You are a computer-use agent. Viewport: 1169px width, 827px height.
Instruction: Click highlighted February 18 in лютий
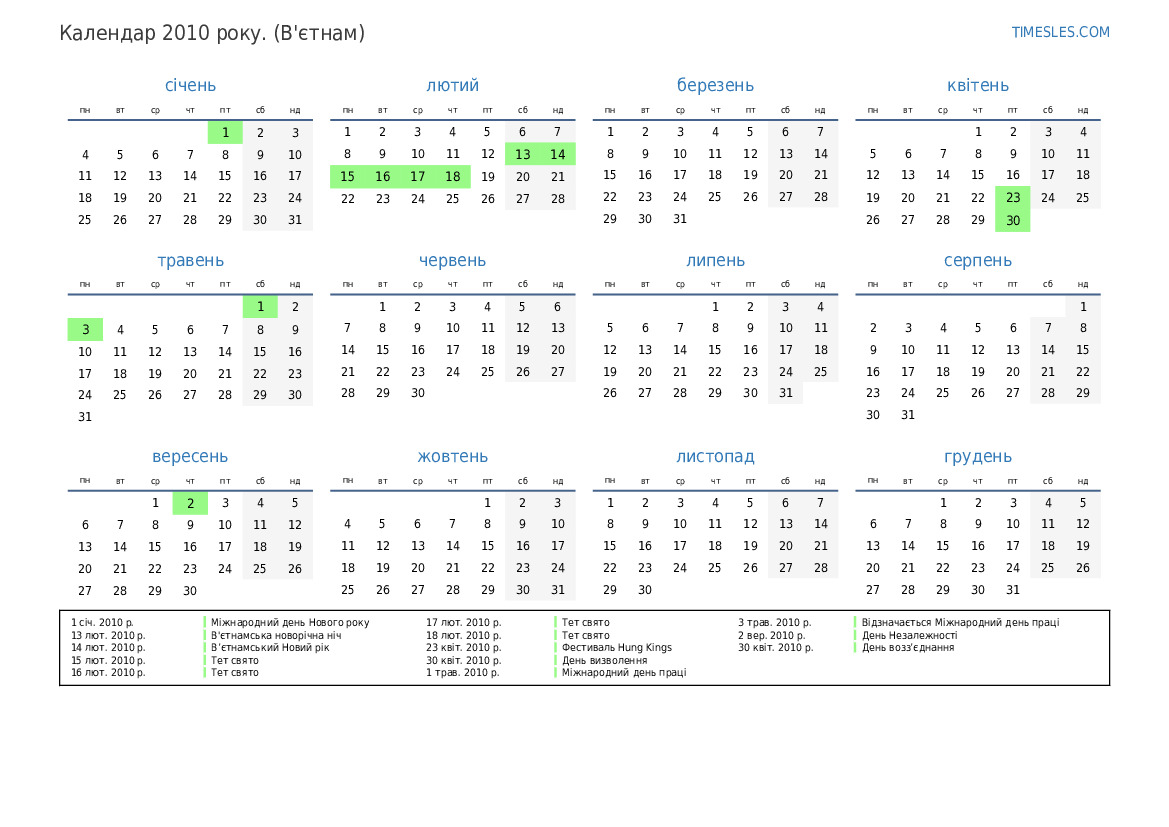click(x=453, y=177)
